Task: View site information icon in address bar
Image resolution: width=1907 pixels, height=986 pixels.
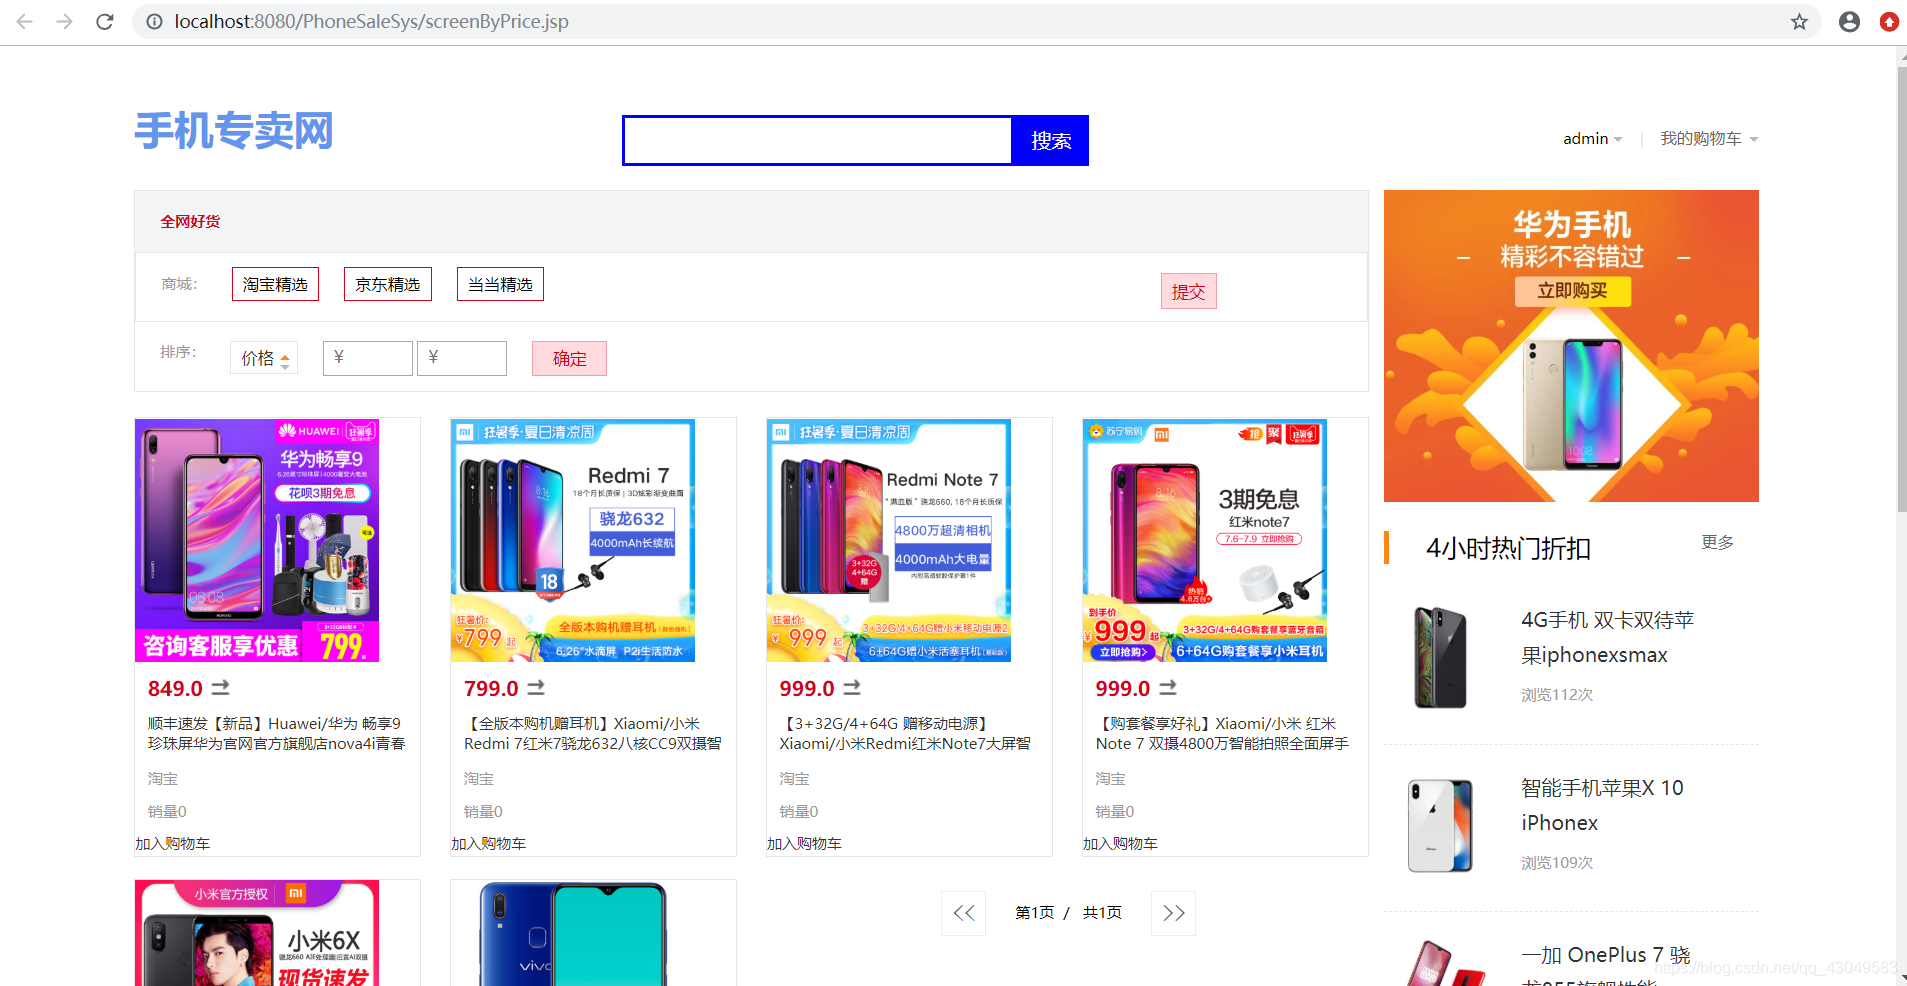Action: coord(154,21)
